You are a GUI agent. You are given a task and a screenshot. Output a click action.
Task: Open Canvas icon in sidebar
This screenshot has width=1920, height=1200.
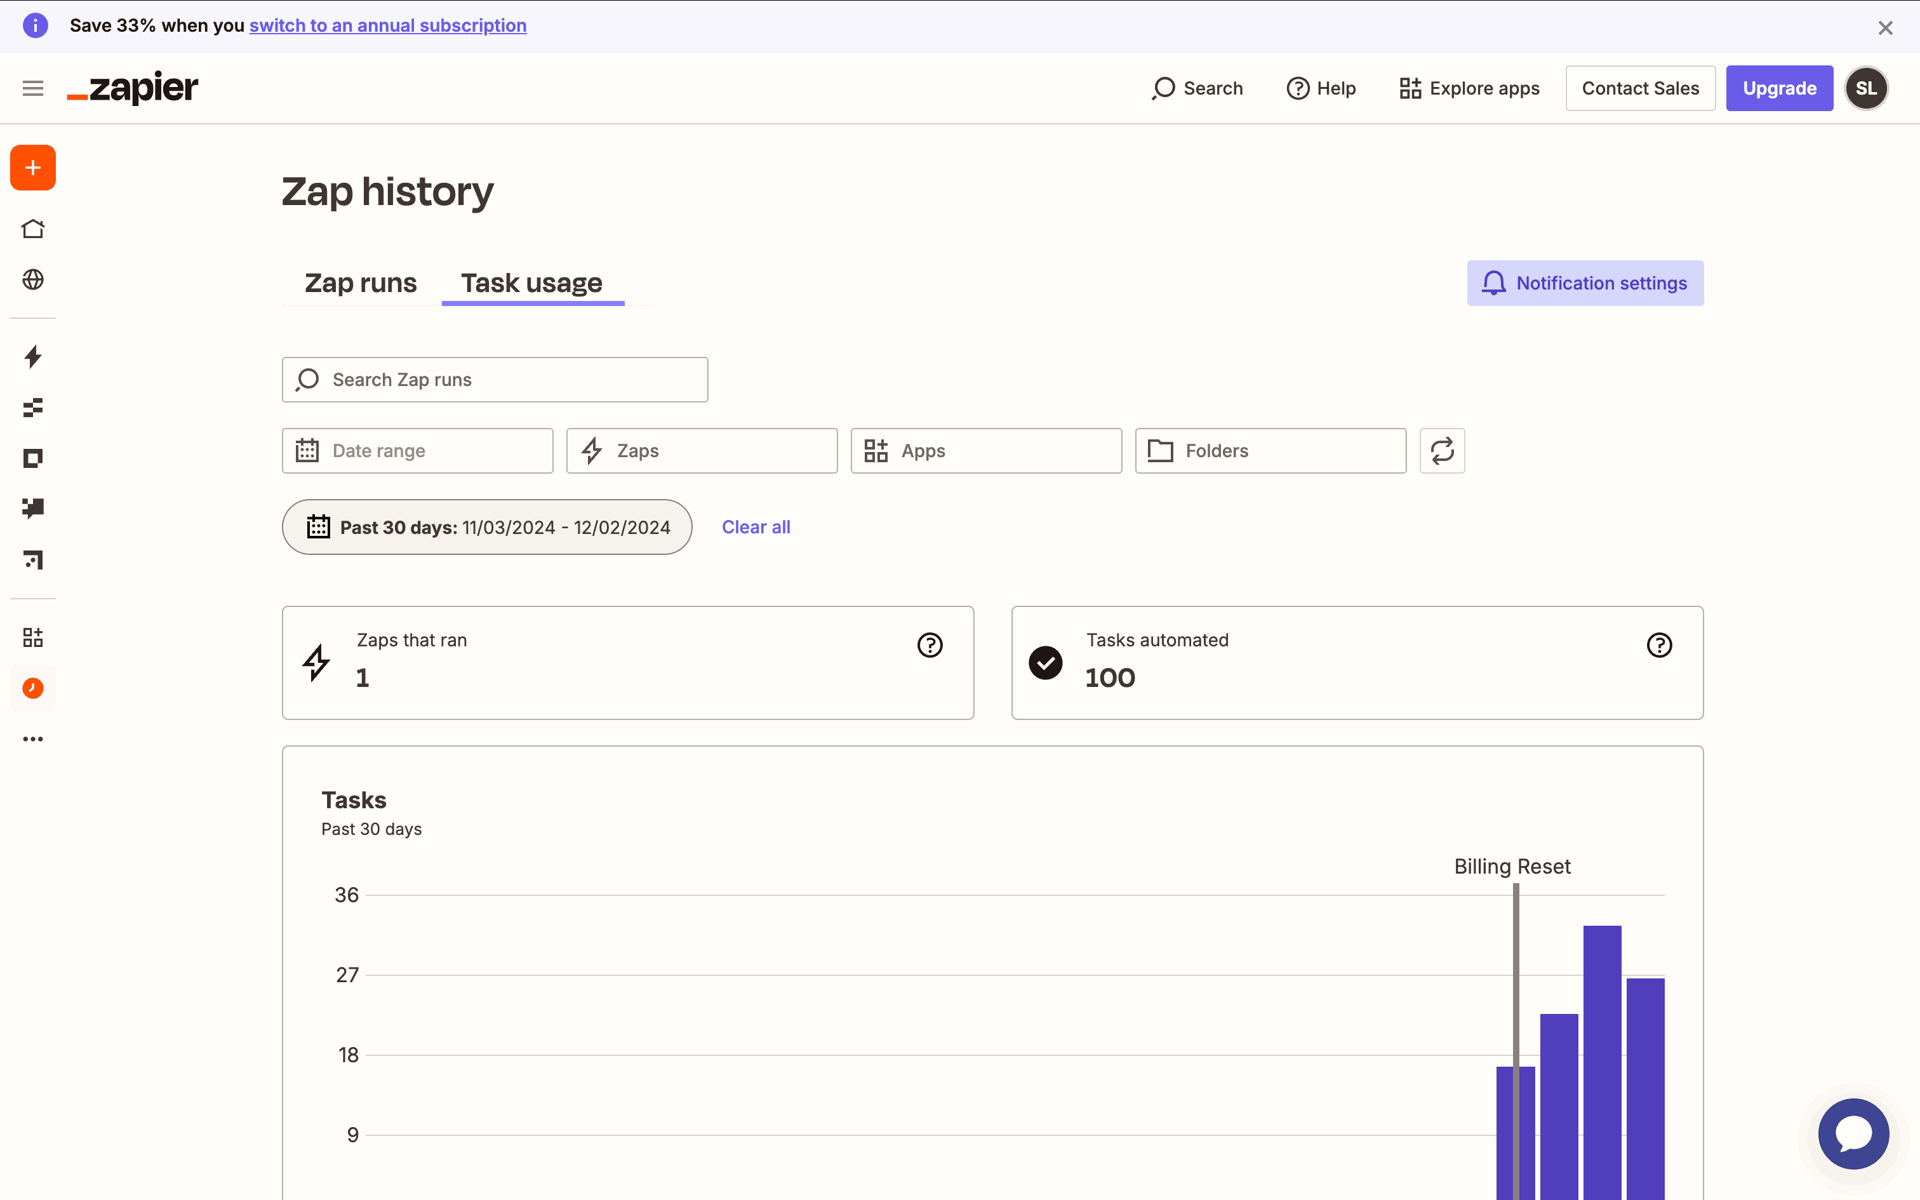[33, 559]
